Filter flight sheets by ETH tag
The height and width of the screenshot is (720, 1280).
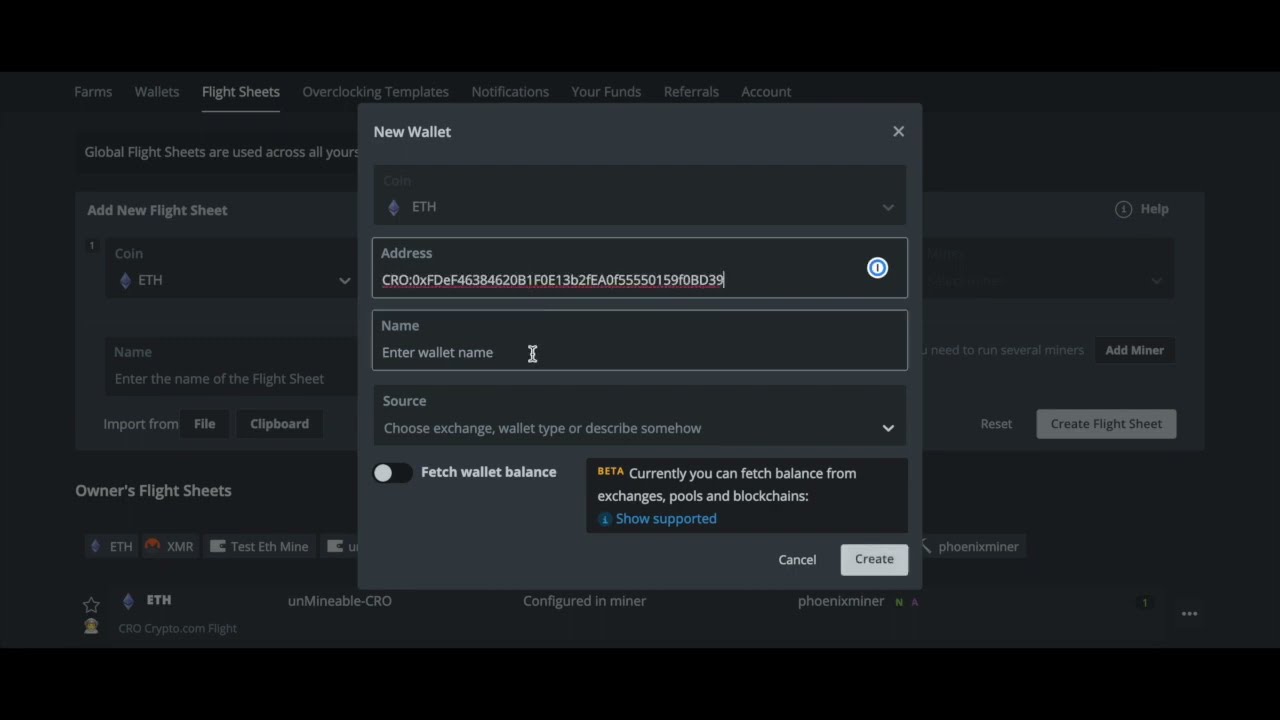point(111,546)
